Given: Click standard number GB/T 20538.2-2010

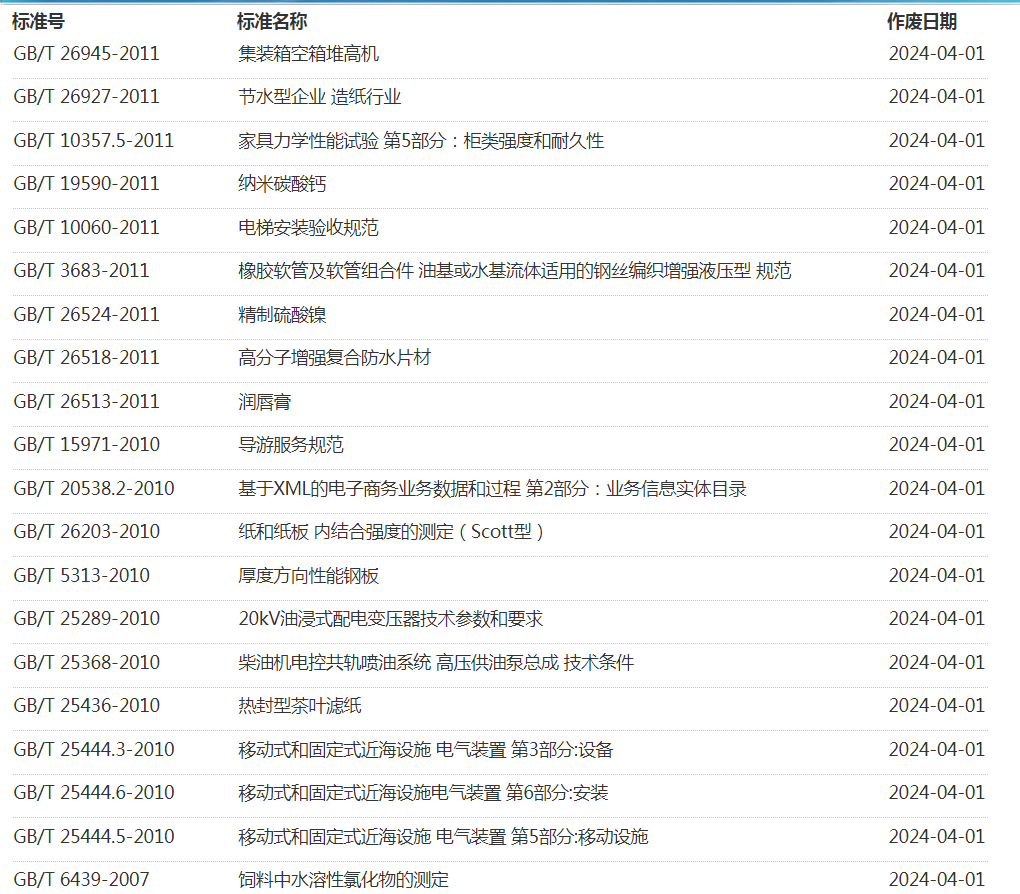Looking at the screenshot, I should [93, 489].
